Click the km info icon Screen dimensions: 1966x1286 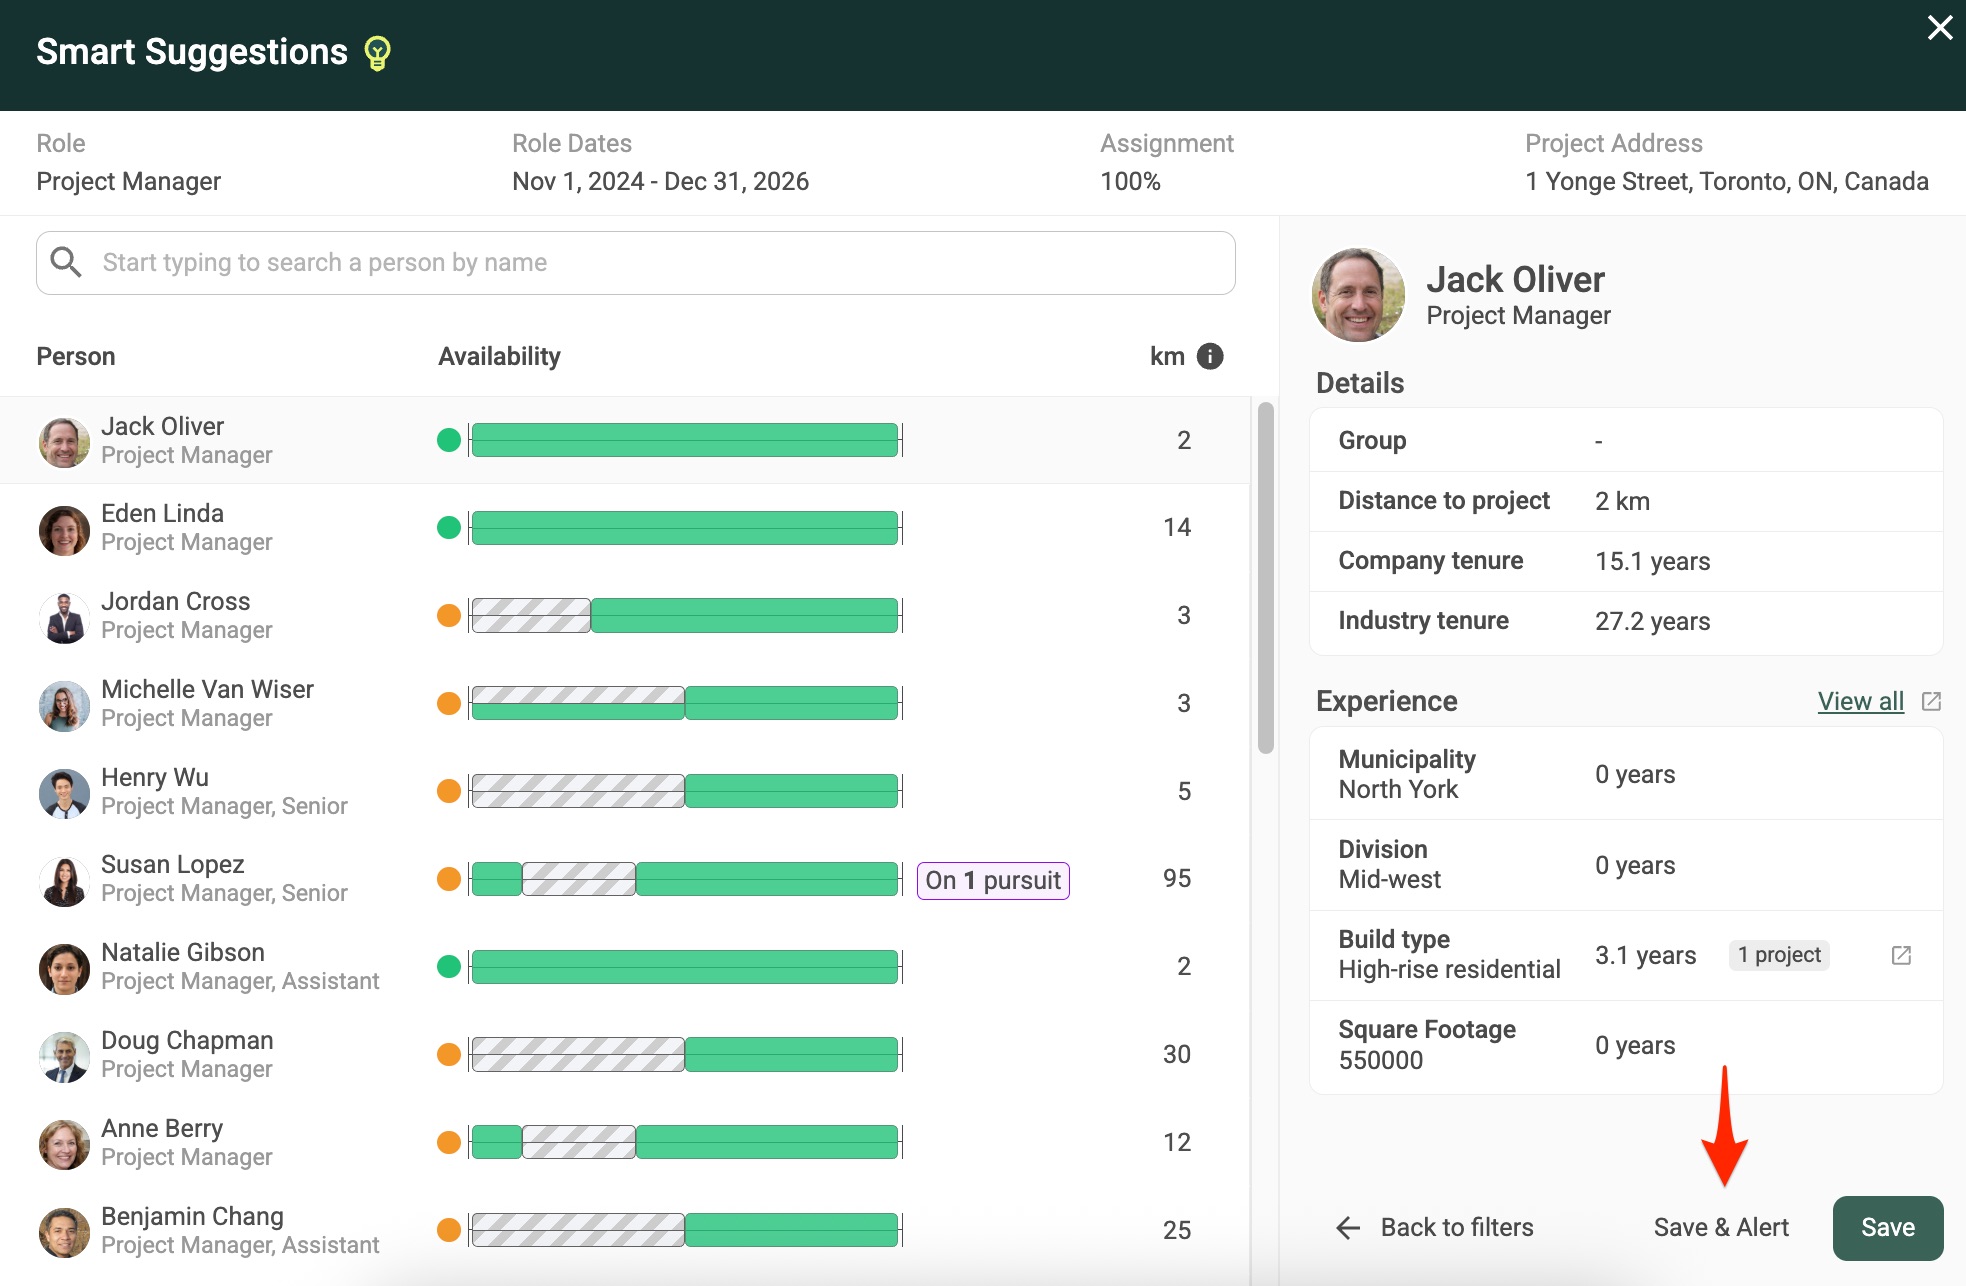tap(1210, 356)
